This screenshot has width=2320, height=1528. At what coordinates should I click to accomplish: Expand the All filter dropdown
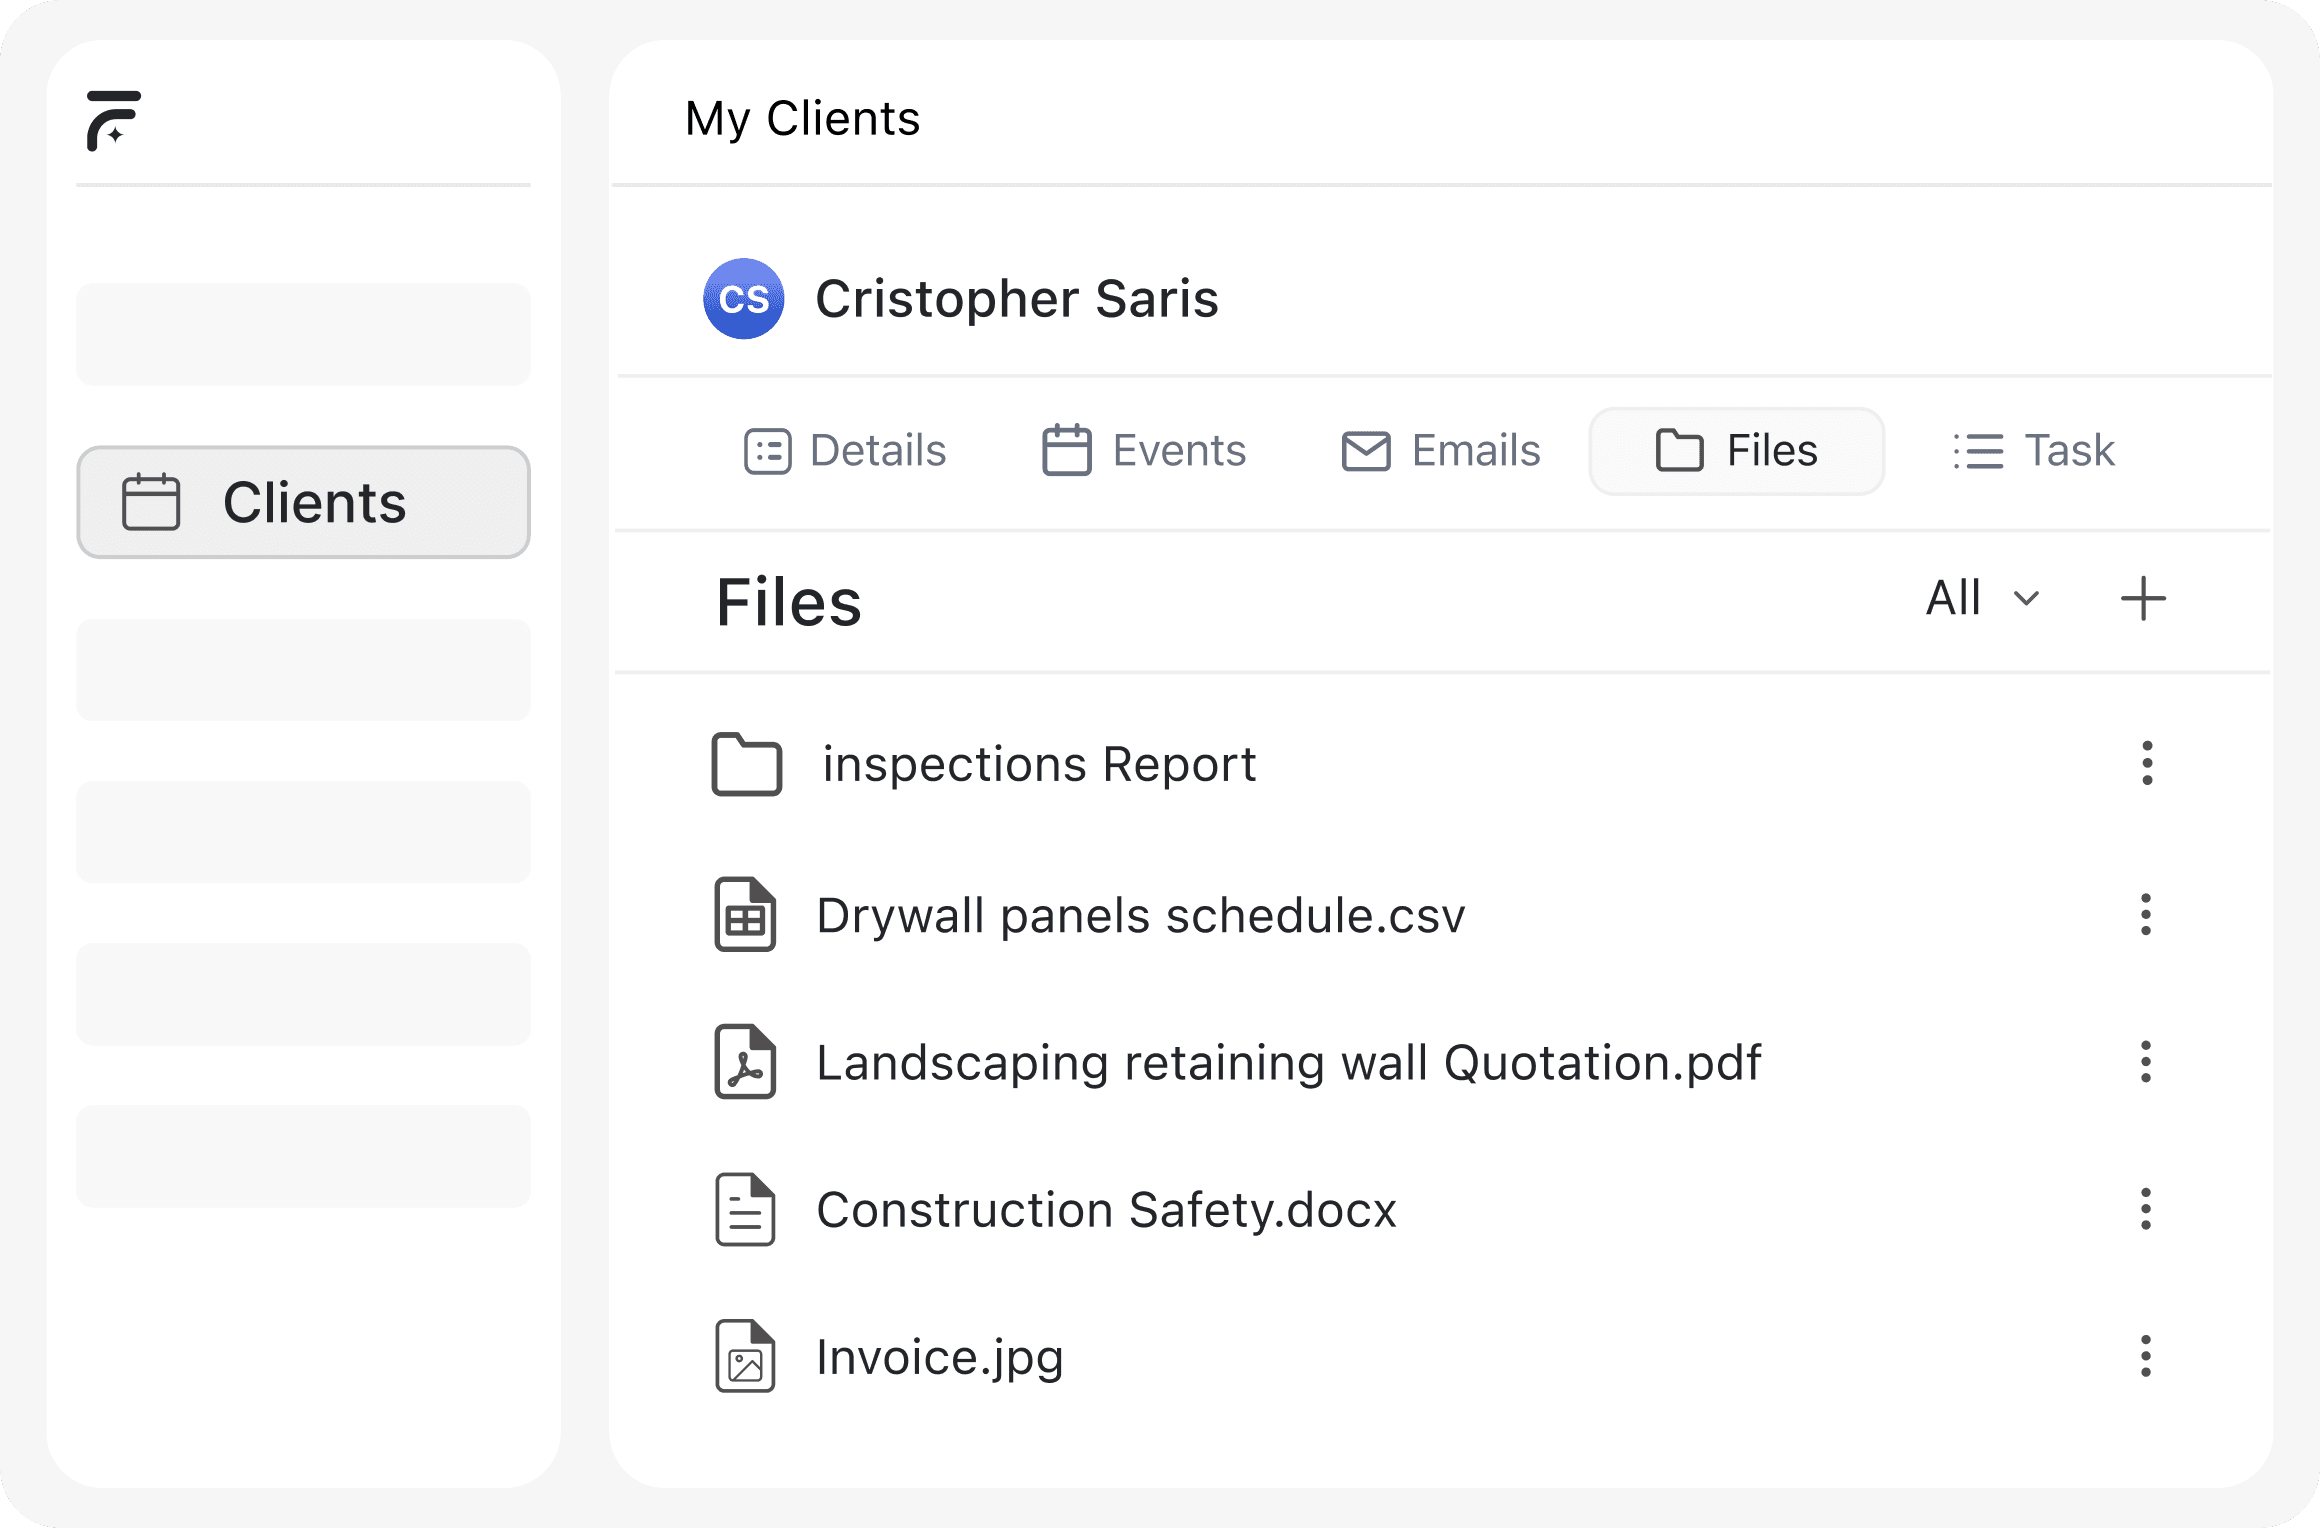(1982, 599)
